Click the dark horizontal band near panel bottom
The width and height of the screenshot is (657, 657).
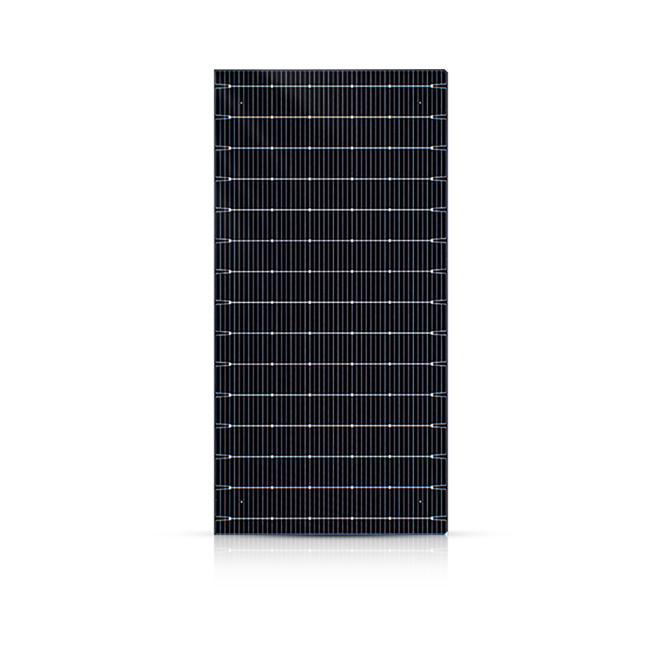tap(330, 535)
